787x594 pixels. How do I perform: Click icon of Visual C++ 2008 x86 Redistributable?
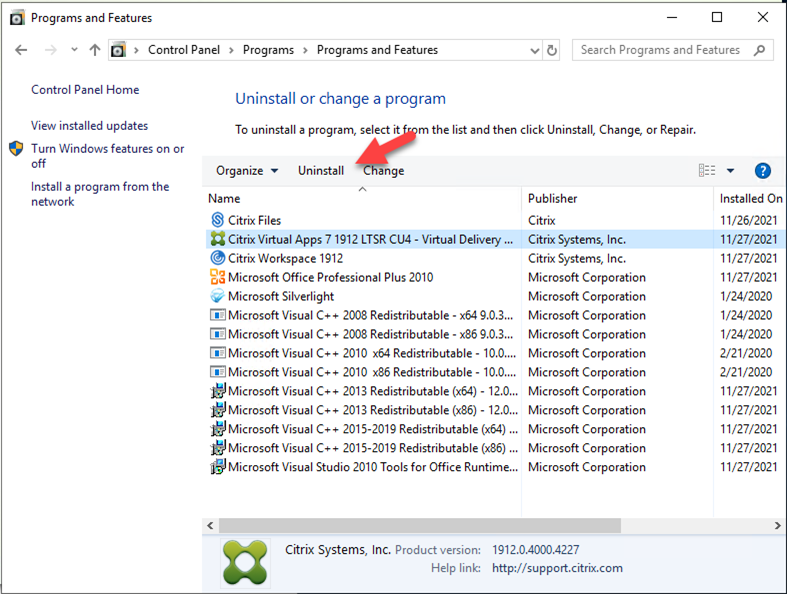pyautogui.click(x=217, y=334)
